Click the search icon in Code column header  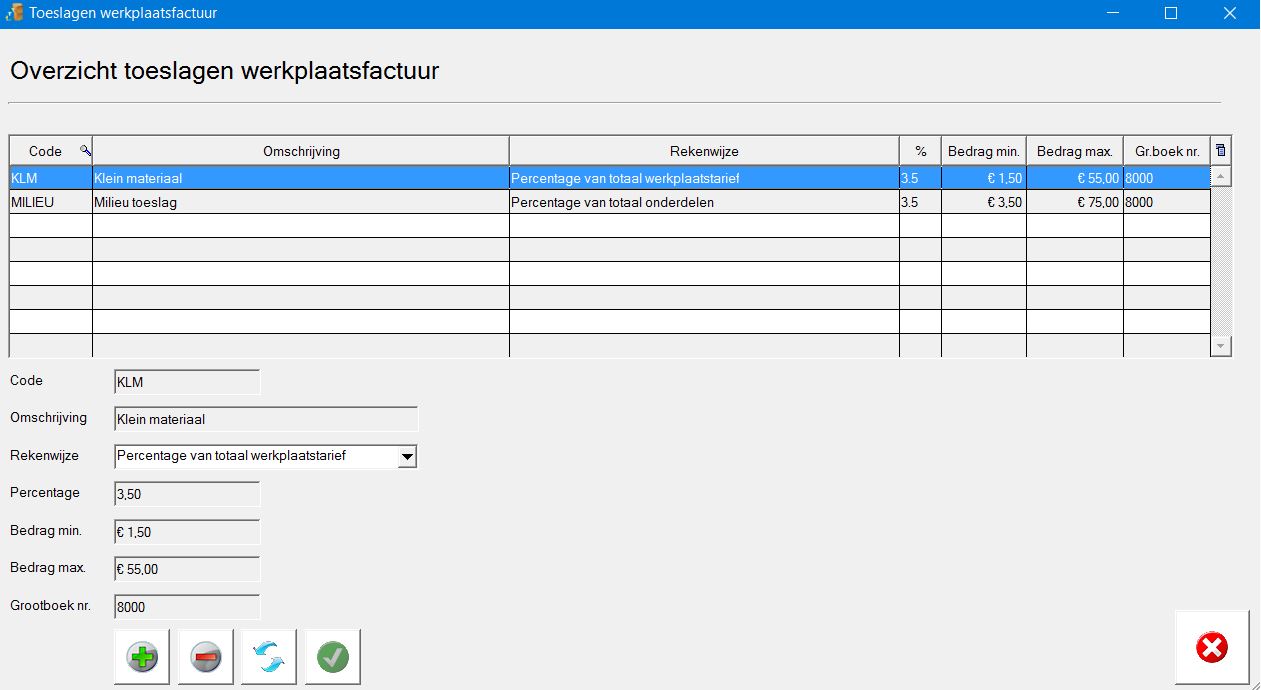(85, 151)
